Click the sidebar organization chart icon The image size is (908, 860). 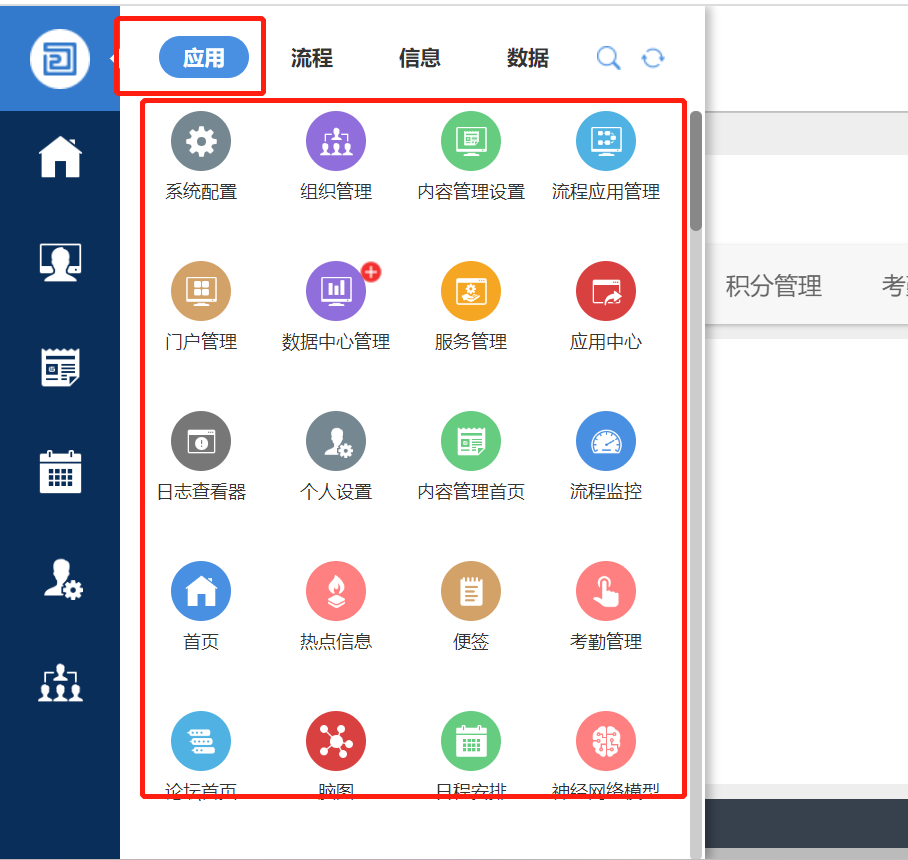coord(60,683)
